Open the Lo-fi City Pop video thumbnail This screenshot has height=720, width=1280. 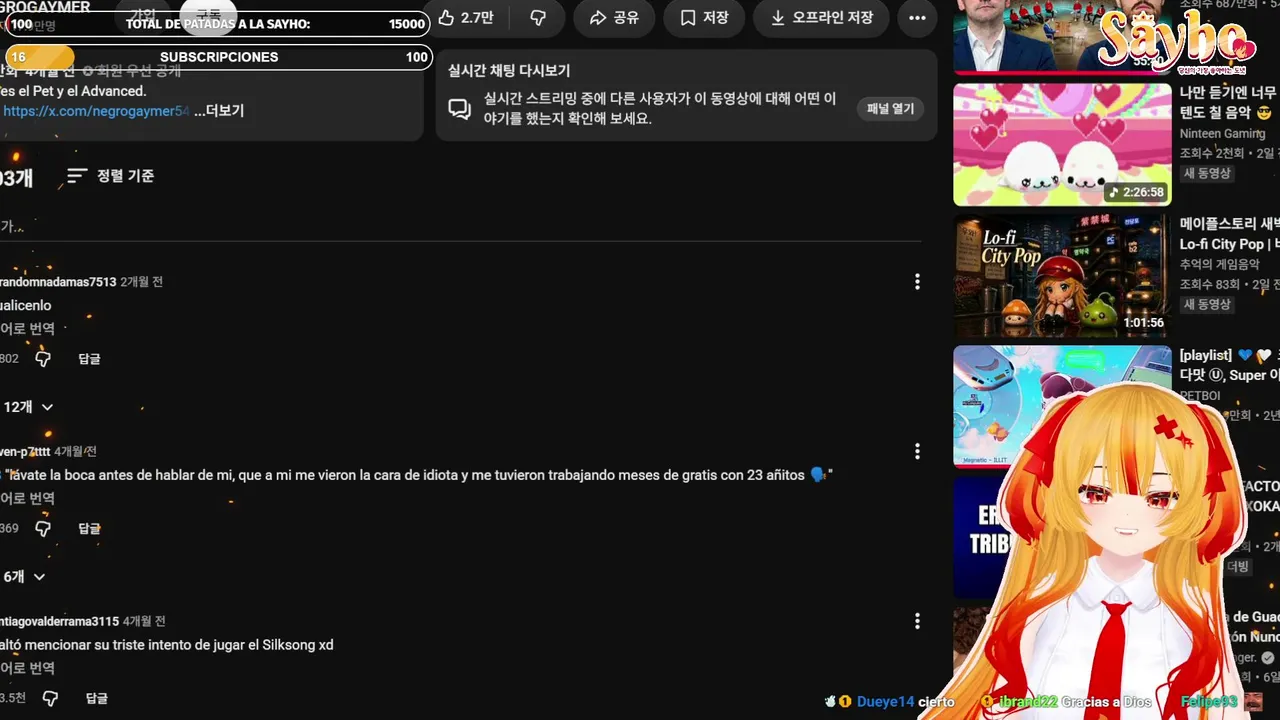(1062, 275)
